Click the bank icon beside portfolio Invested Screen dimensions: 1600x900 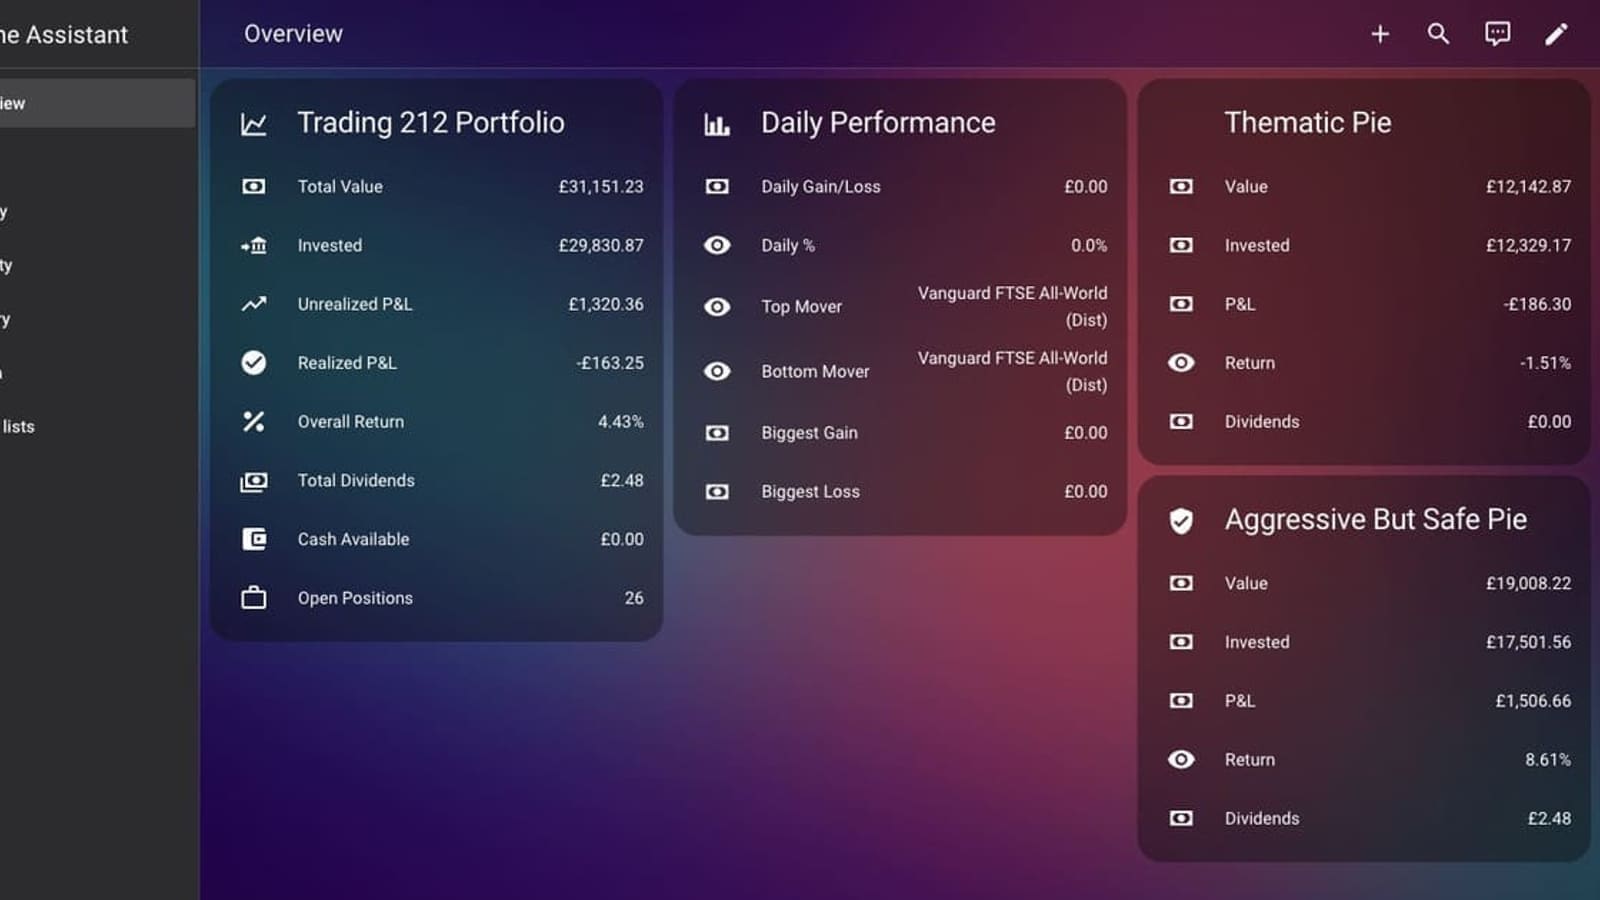click(254, 245)
